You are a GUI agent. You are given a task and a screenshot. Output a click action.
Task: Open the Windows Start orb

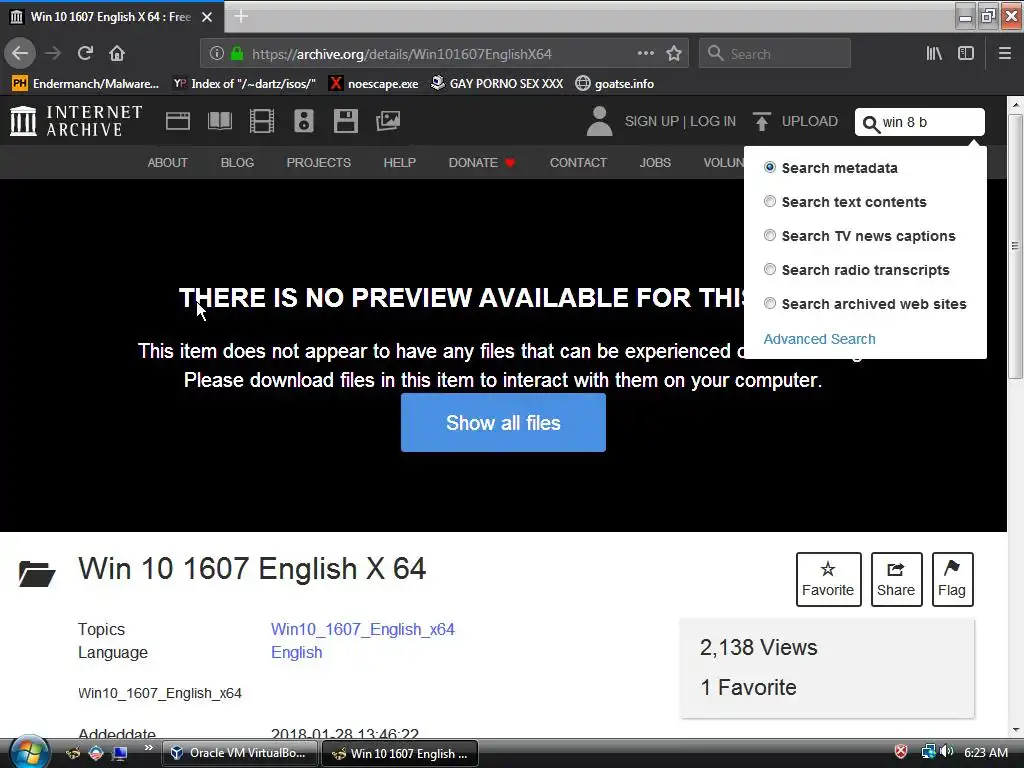click(28, 752)
